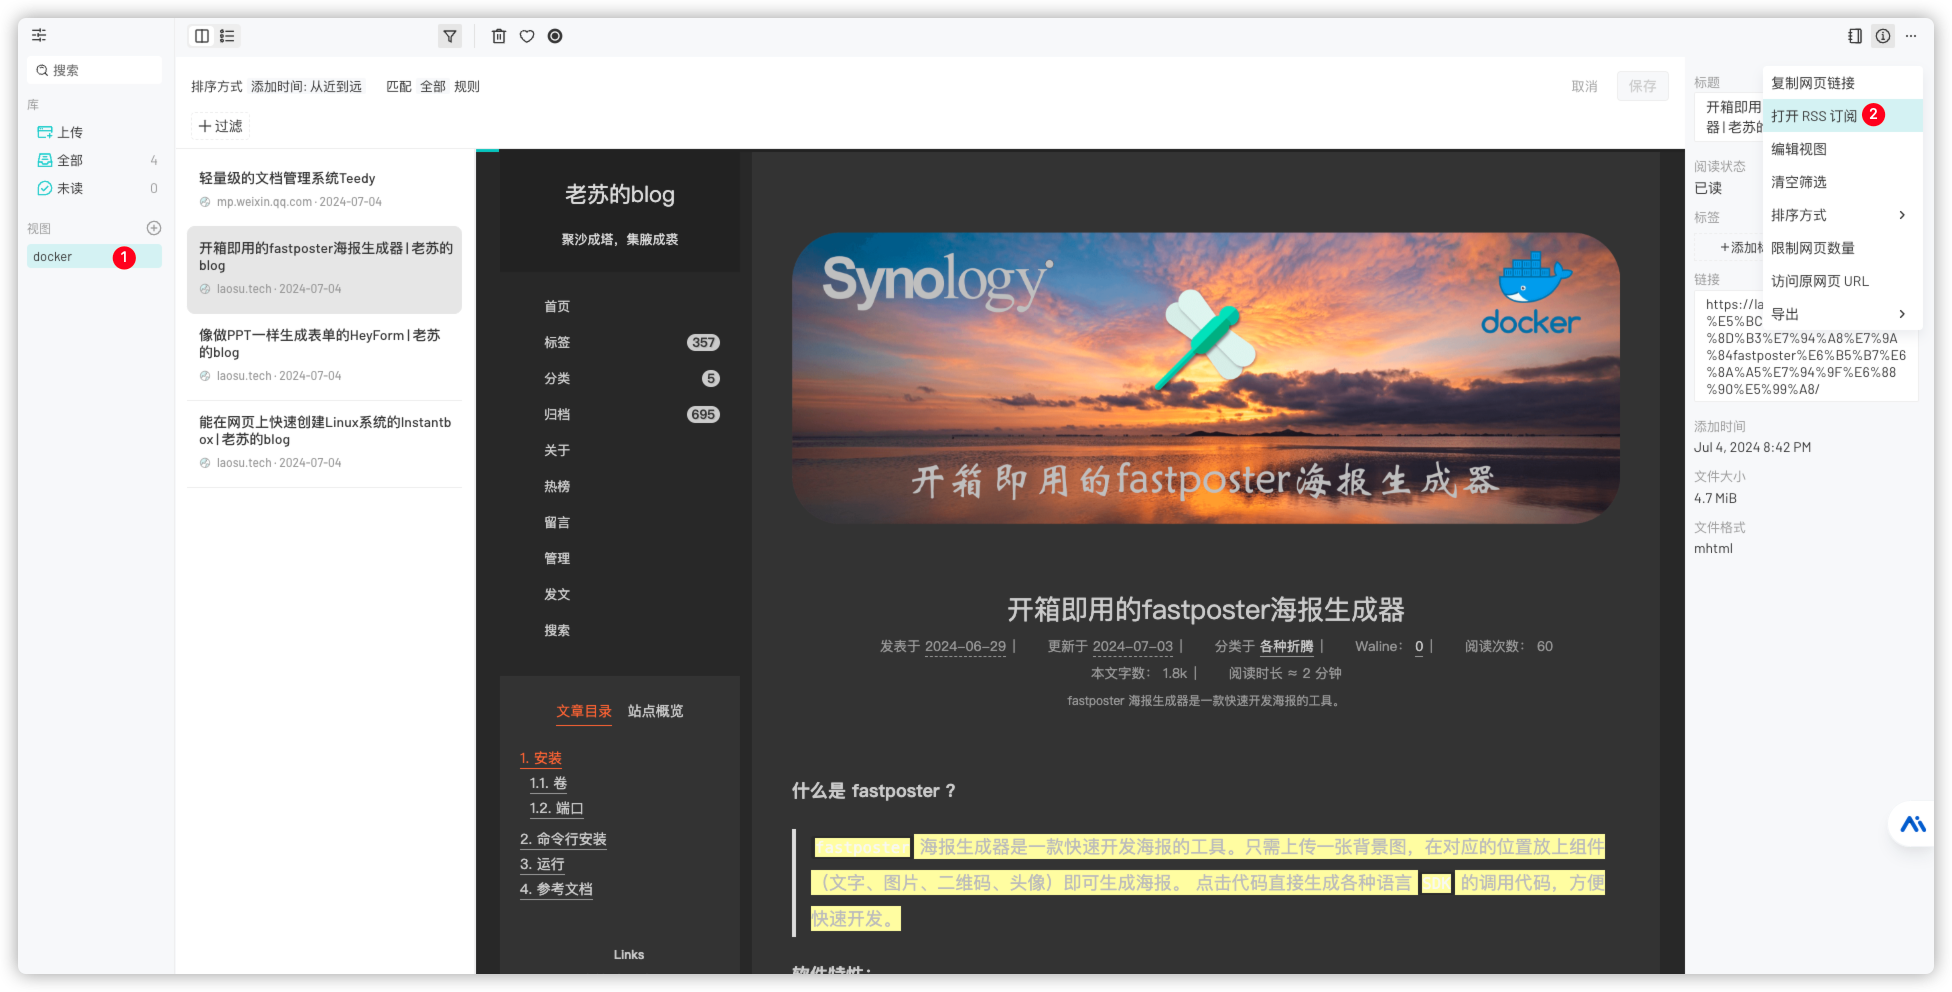Select the 未读 library item

click(x=95, y=188)
